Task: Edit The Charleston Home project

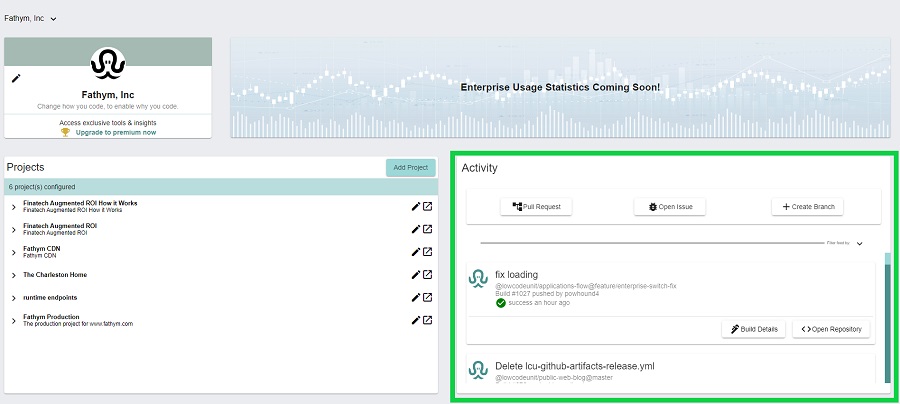Action: point(416,275)
